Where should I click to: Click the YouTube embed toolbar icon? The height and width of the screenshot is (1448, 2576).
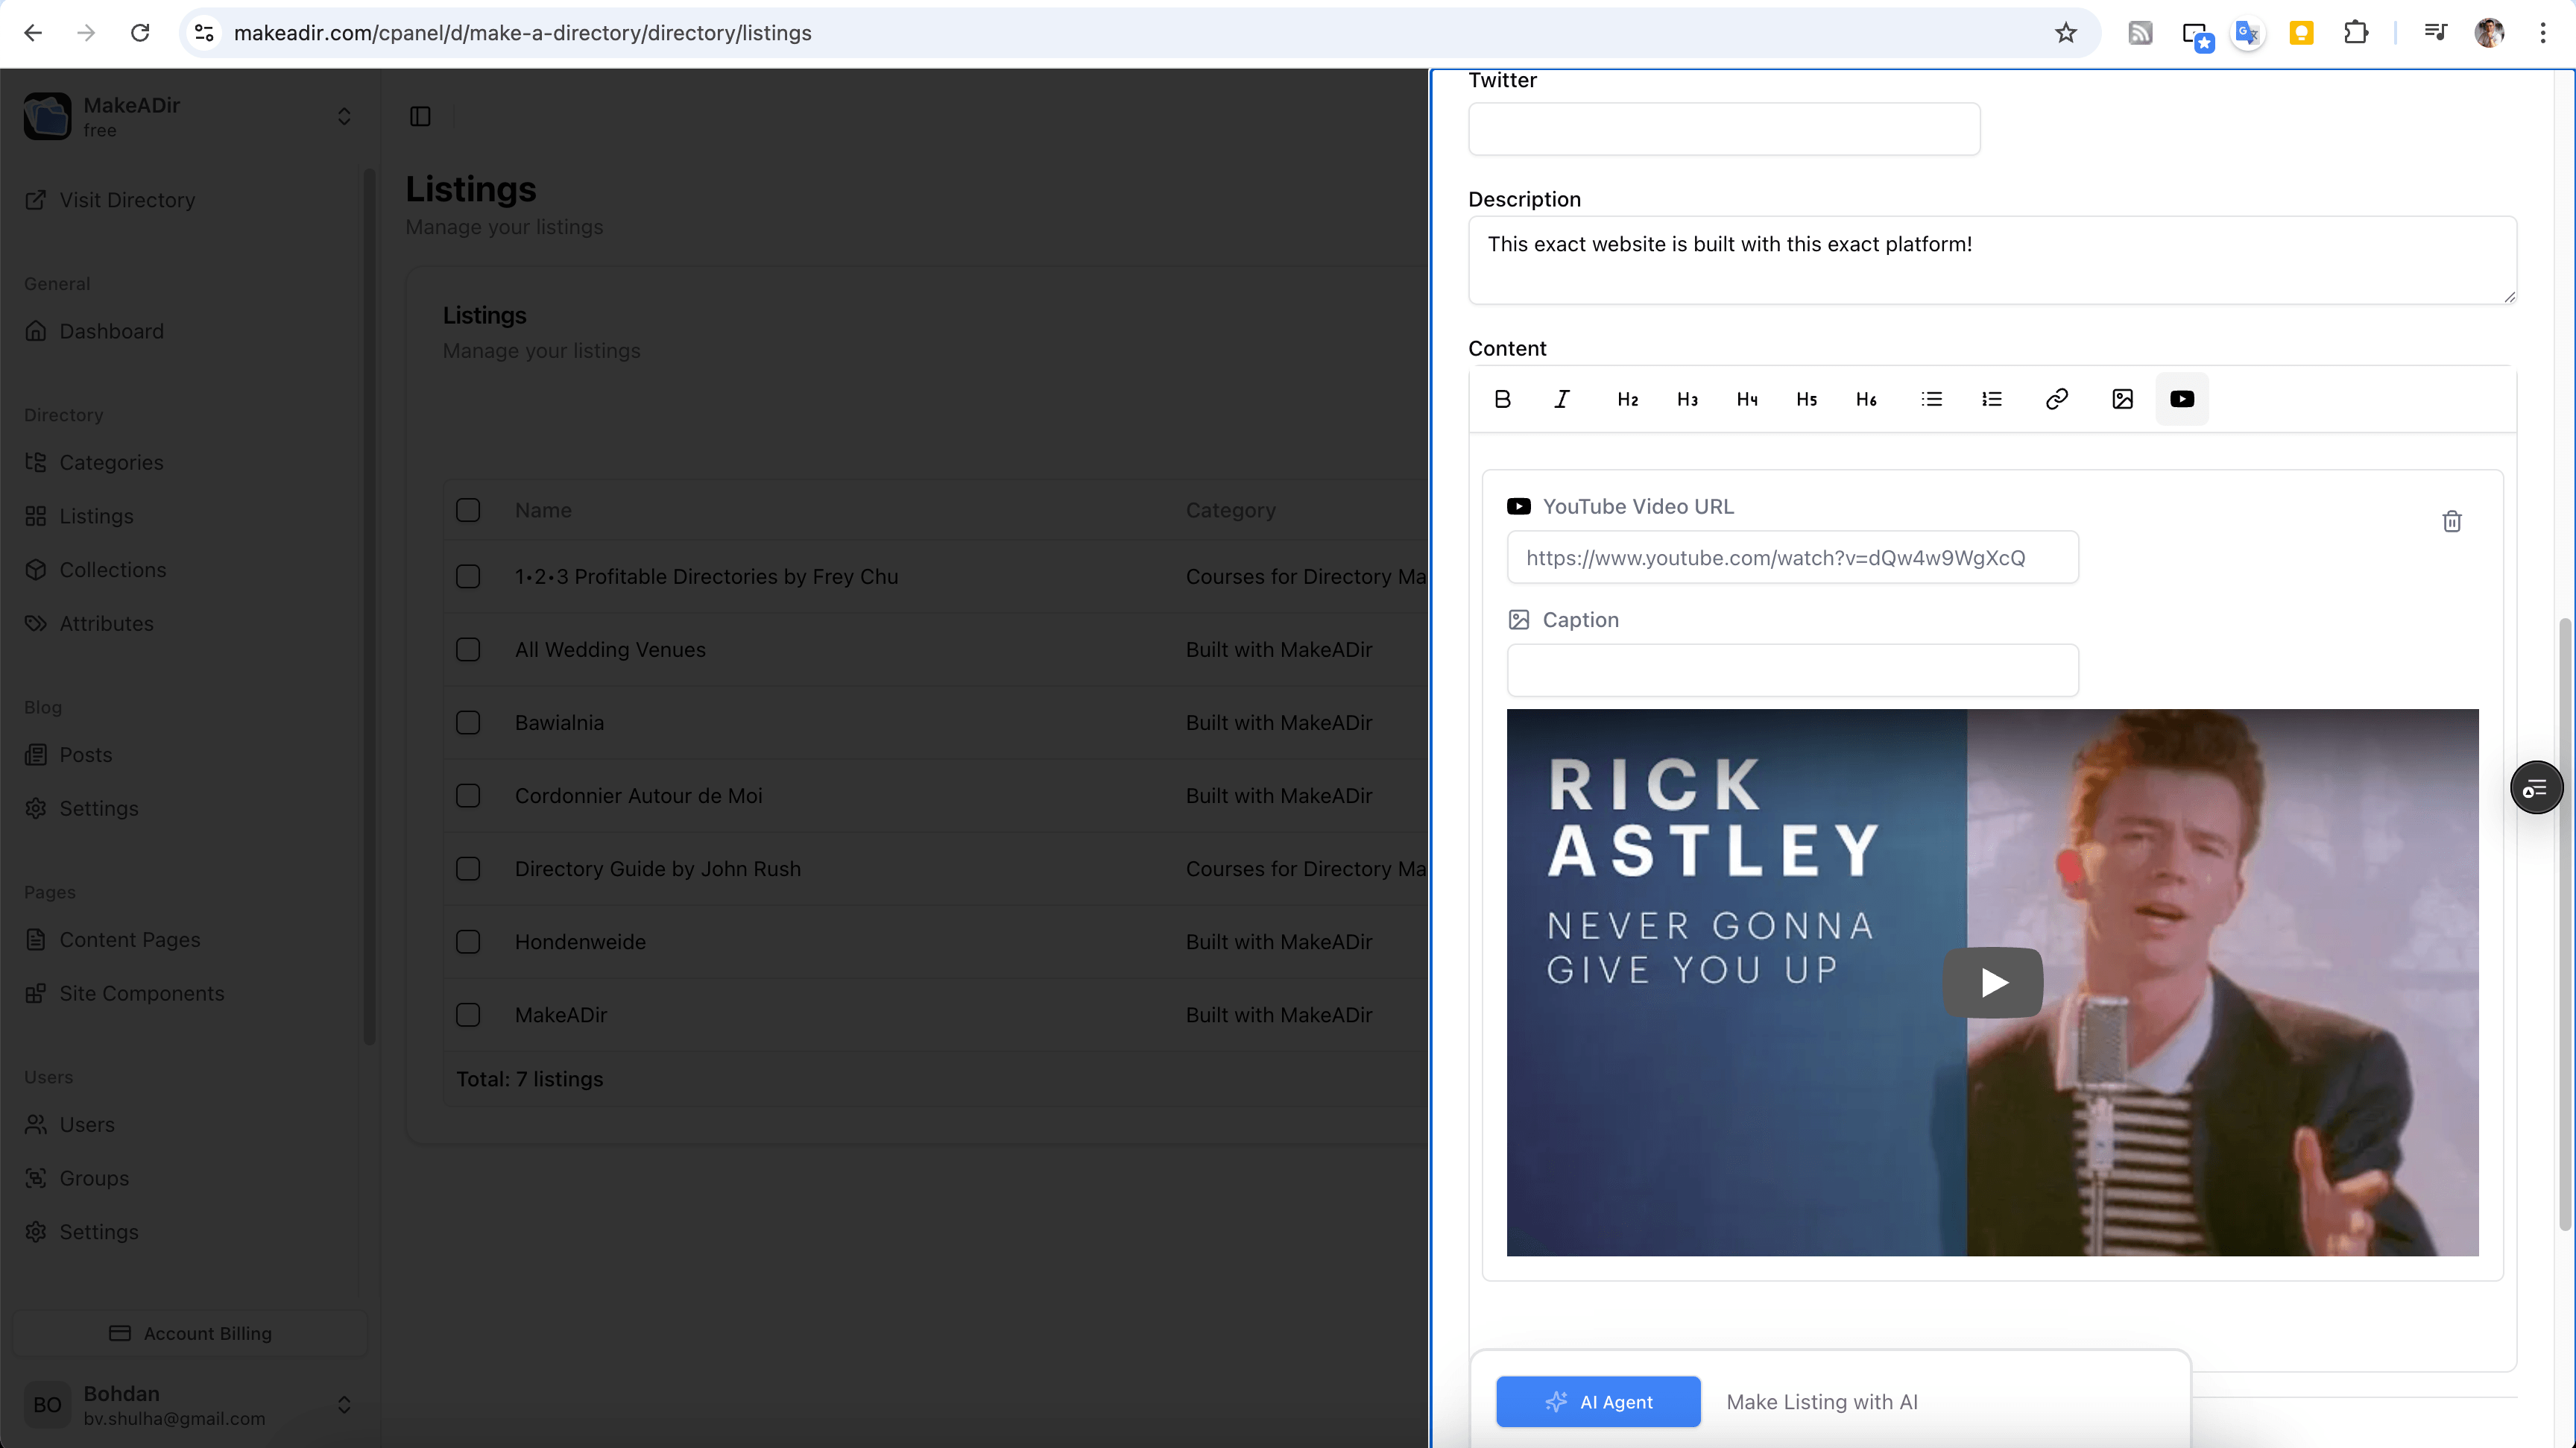(x=2182, y=399)
